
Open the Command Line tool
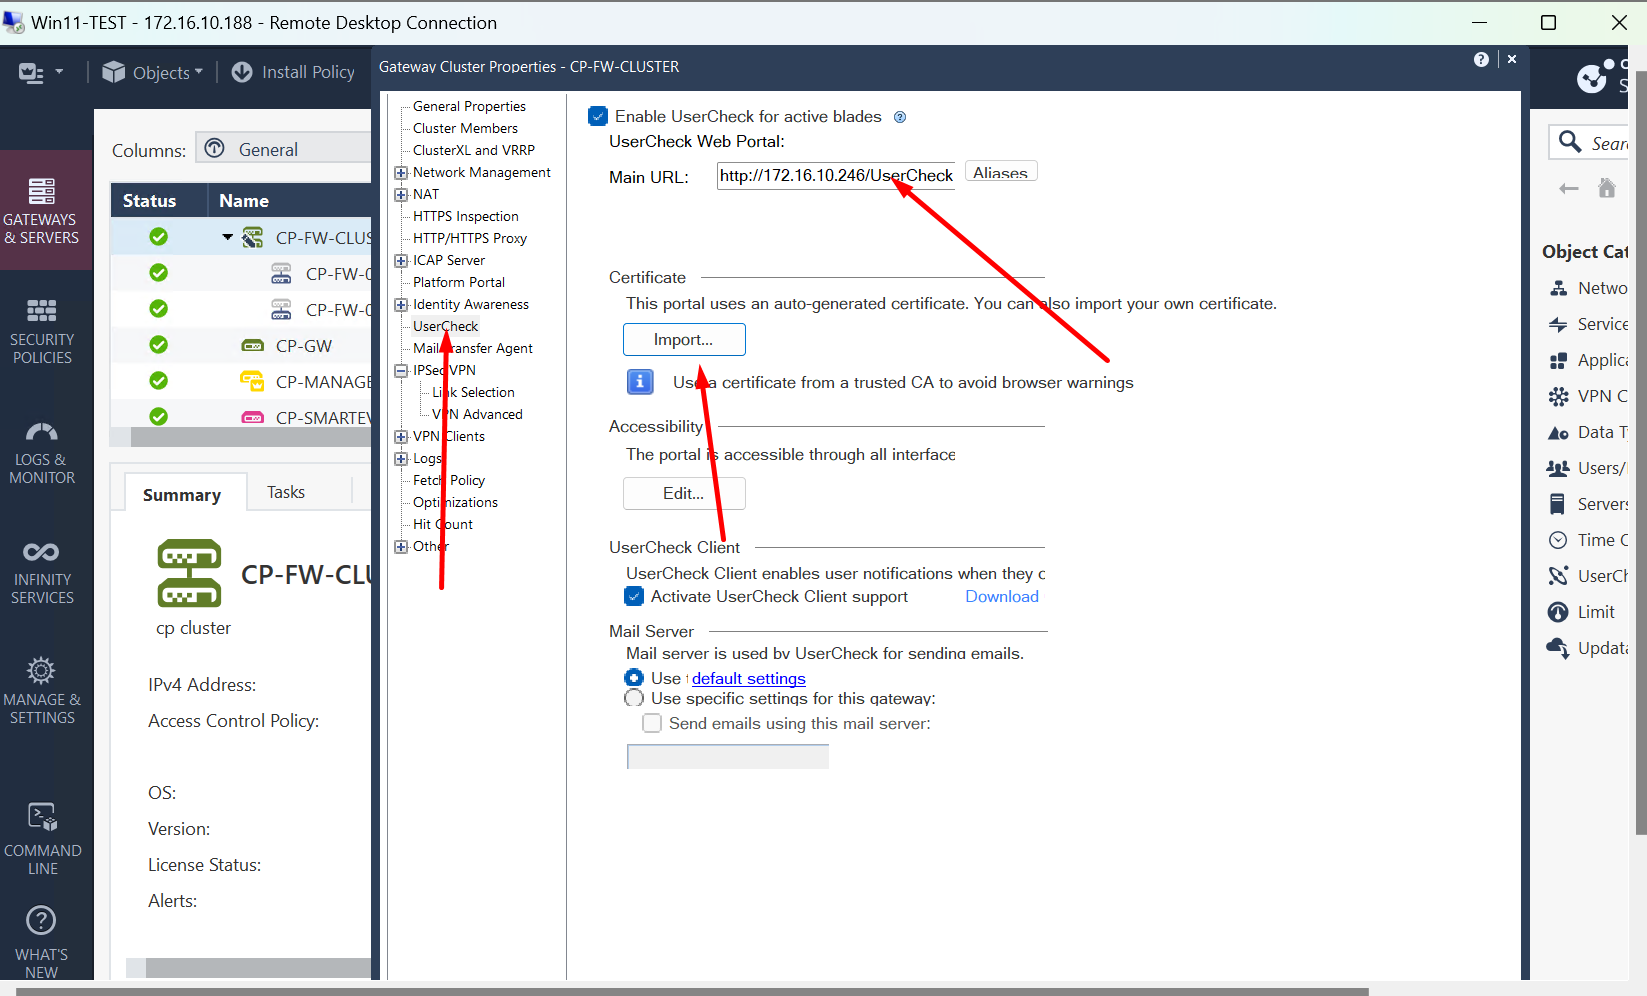coord(41,835)
